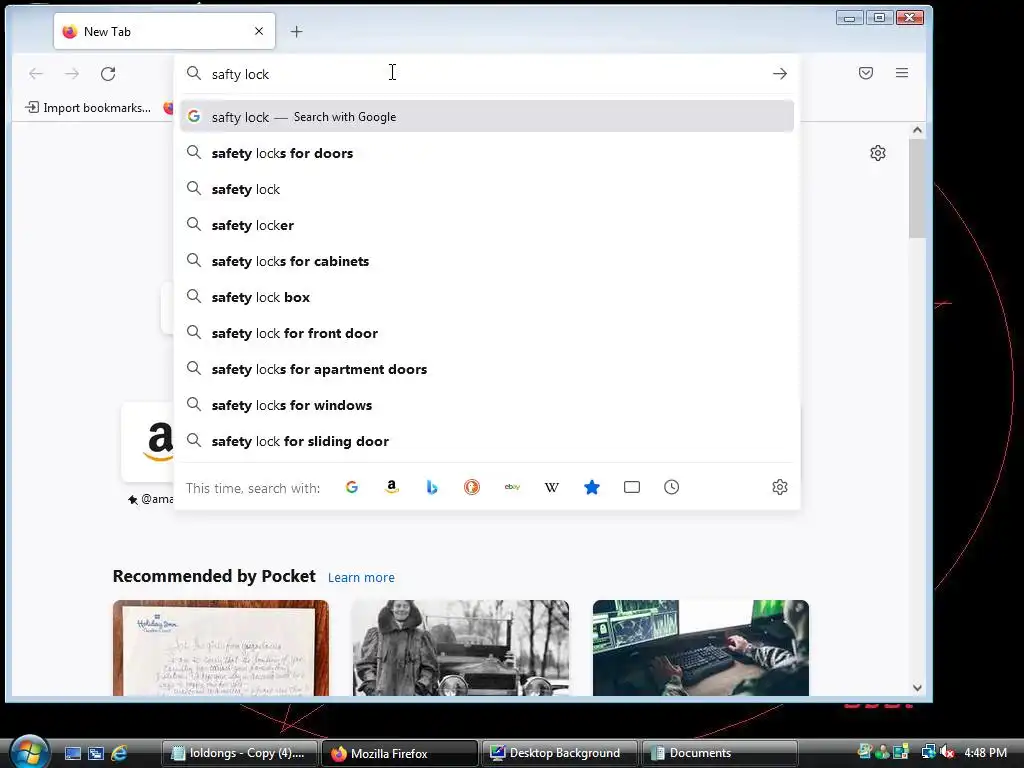
Task: Open Learn more link beside Pocket
Action: point(361,577)
